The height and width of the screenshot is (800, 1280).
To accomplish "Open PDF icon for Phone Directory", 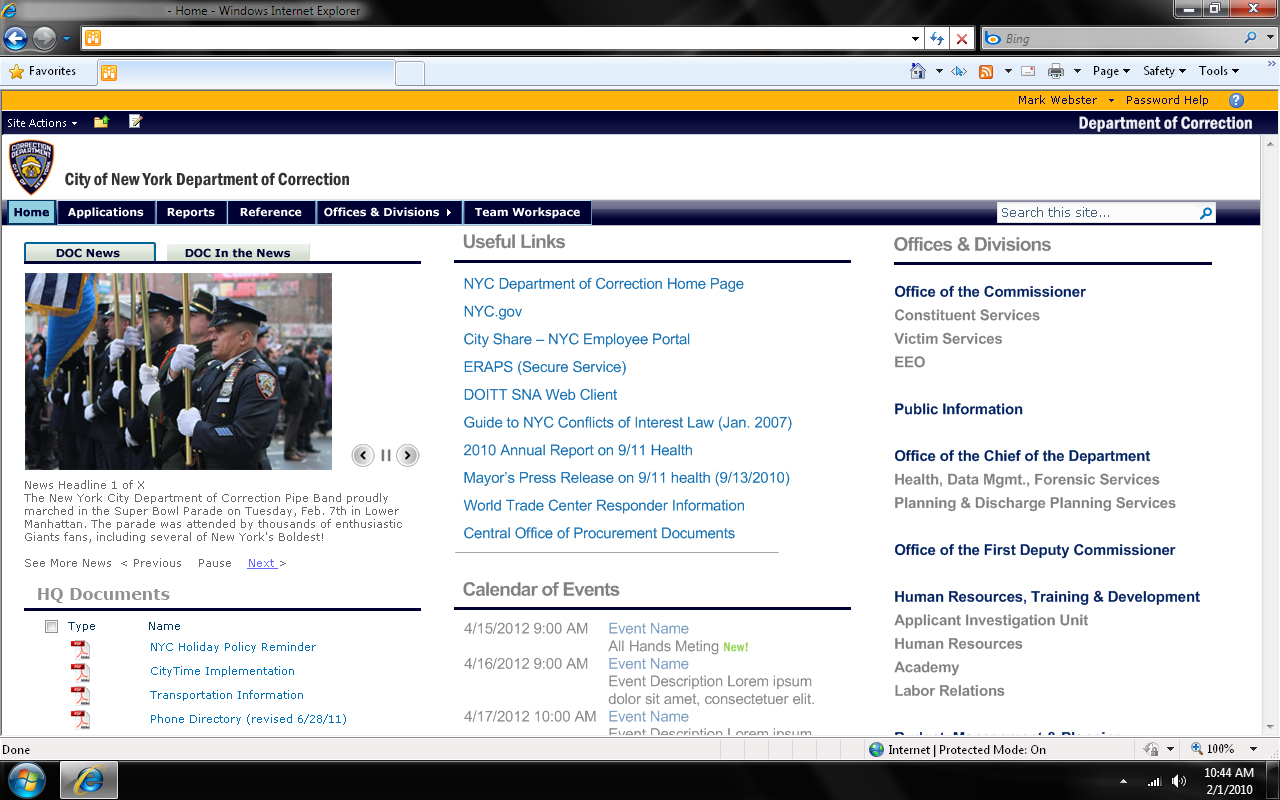I will click(80, 720).
